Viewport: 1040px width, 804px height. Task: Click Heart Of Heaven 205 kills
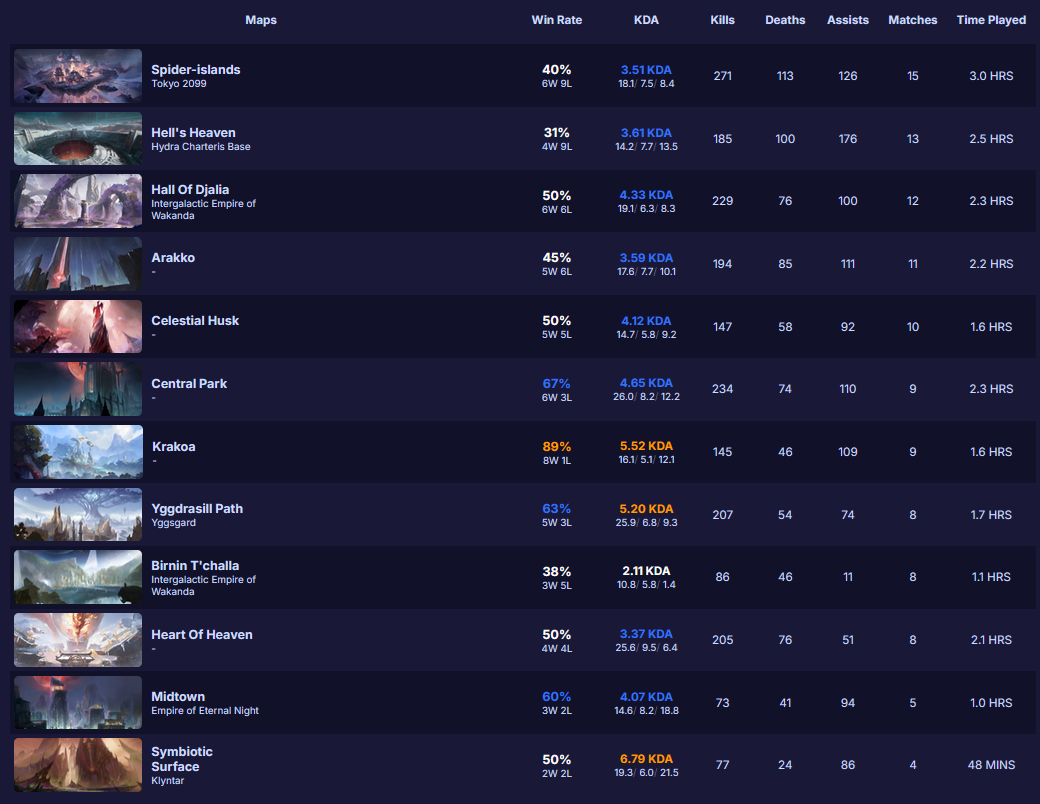tap(722, 639)
